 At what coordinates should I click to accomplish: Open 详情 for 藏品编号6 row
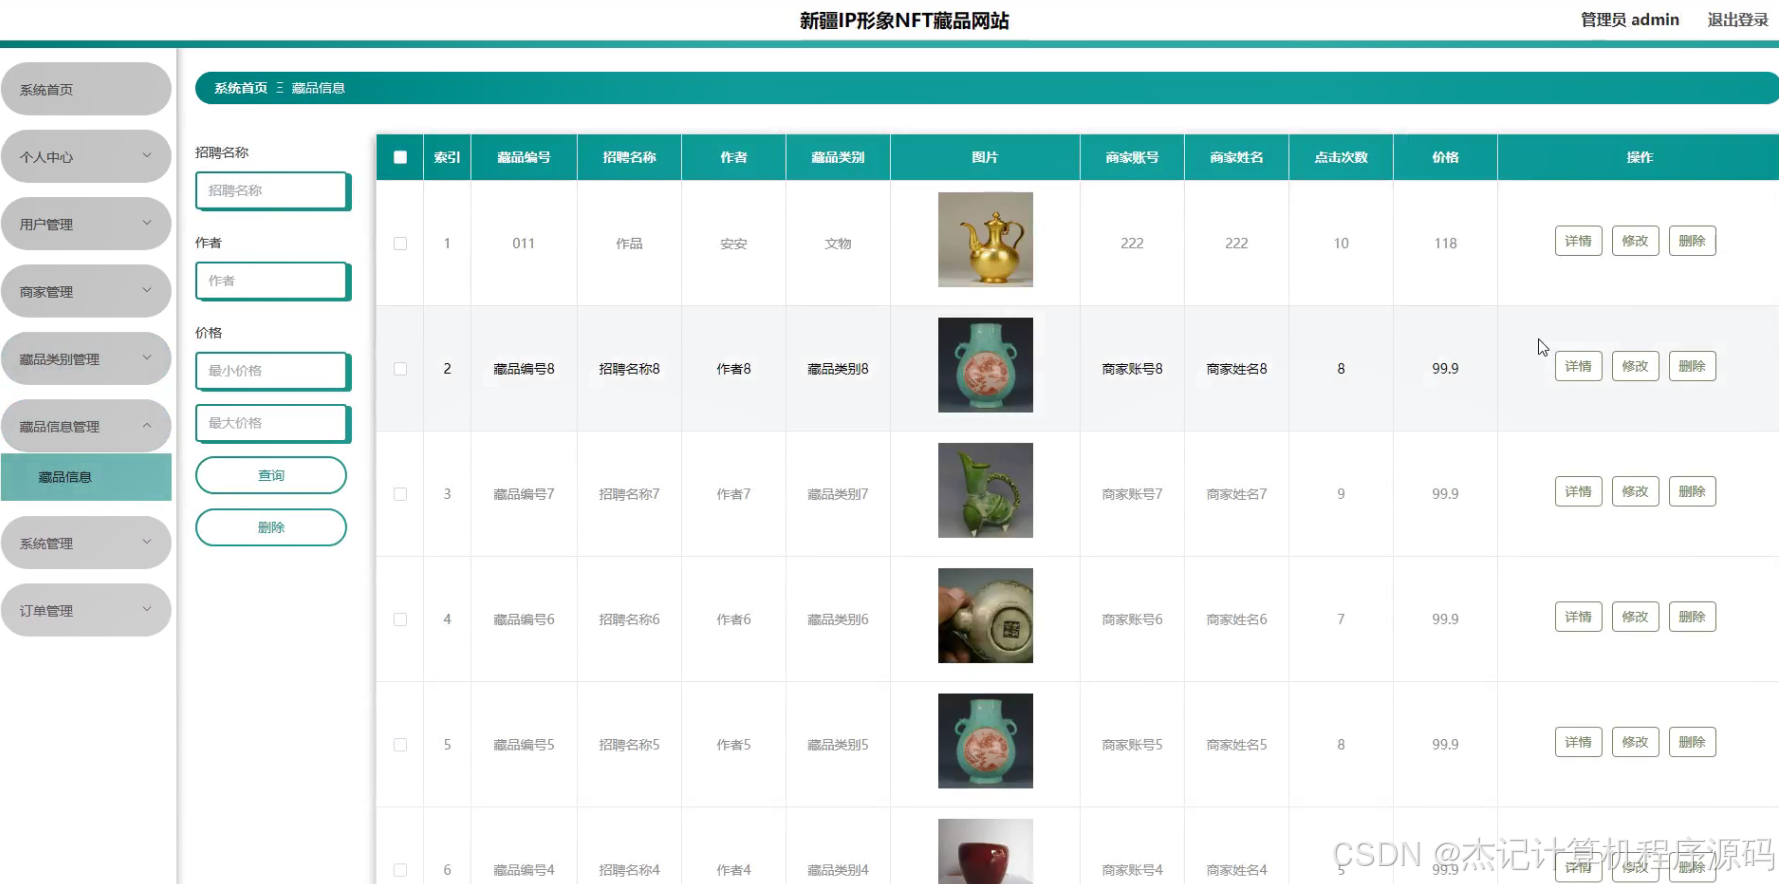1578,617
